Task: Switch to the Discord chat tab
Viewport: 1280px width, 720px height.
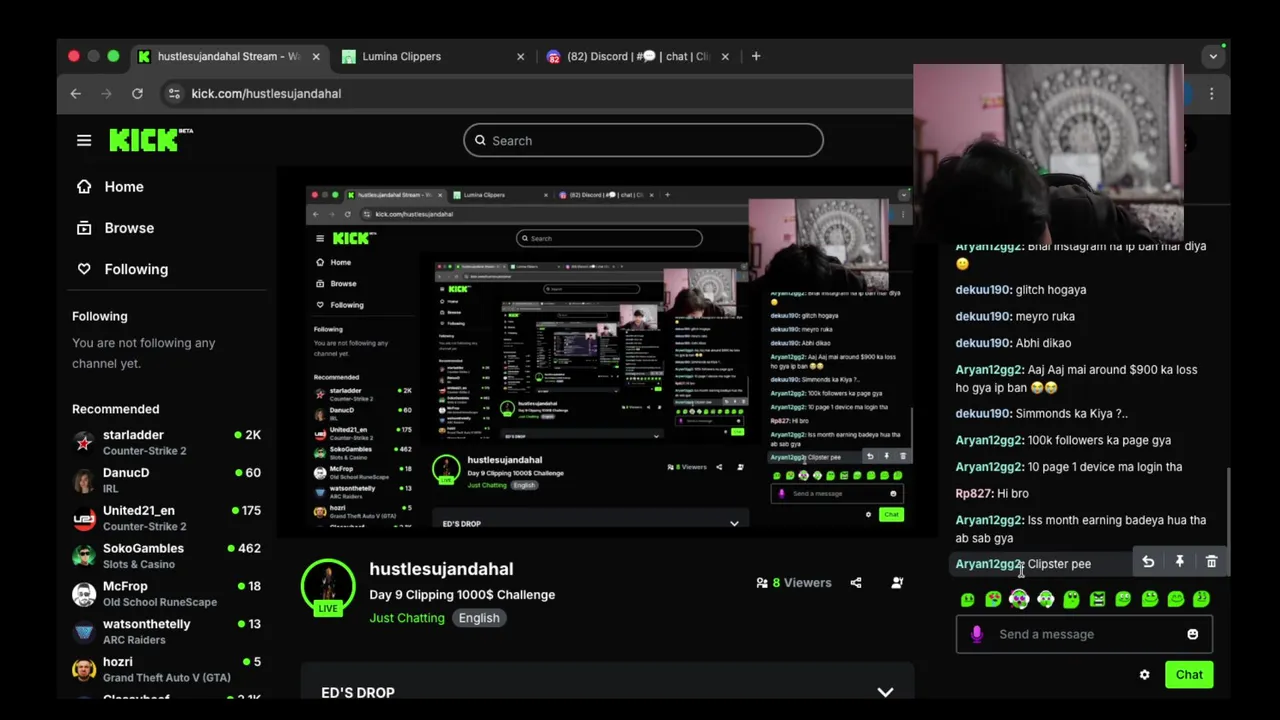Action: click(x=638, y=56)
